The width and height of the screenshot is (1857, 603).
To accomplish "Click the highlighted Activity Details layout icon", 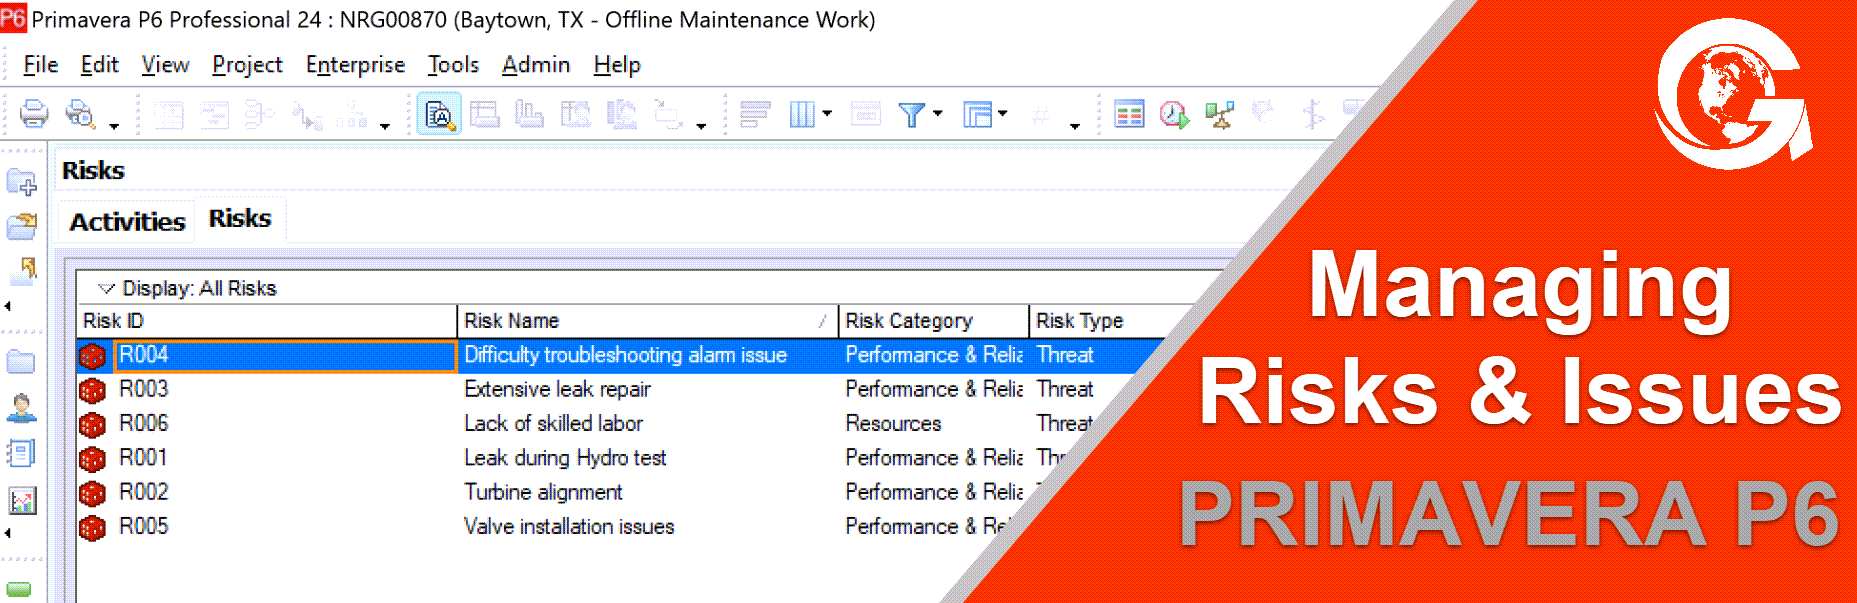I will [x=439, y=114].
